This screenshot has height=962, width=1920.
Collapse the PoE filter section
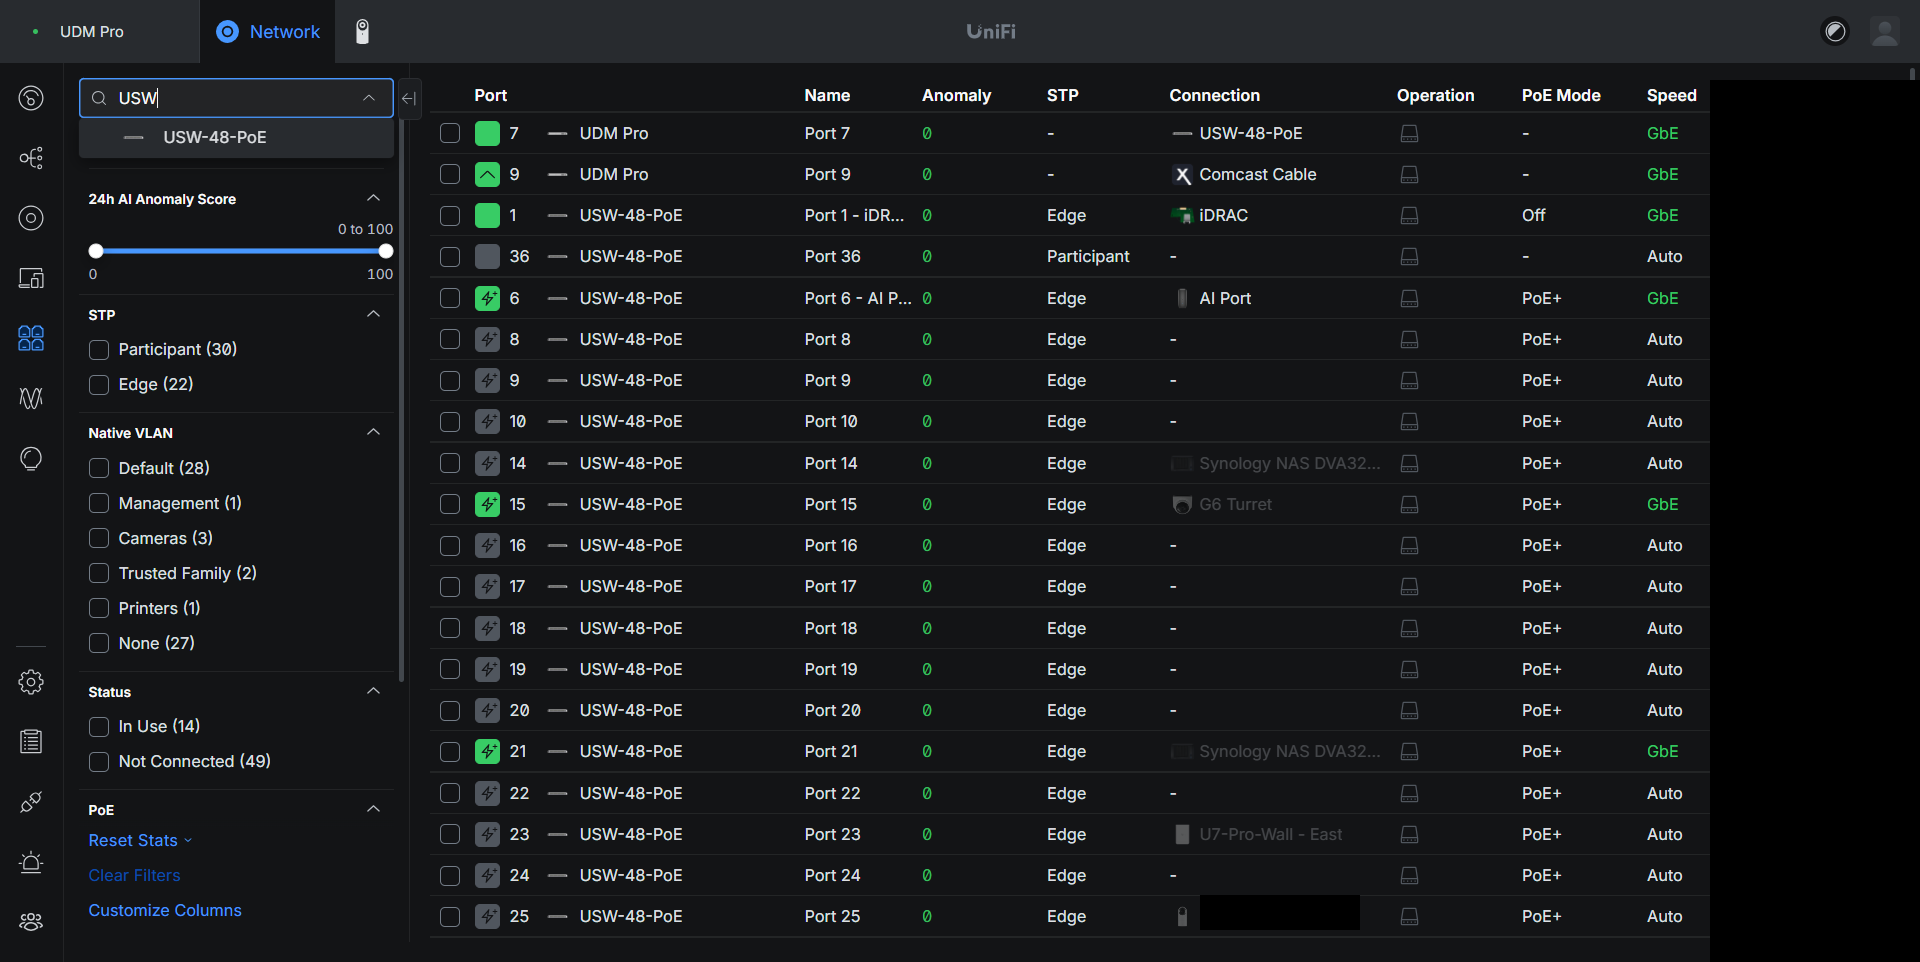coord(373,809)
